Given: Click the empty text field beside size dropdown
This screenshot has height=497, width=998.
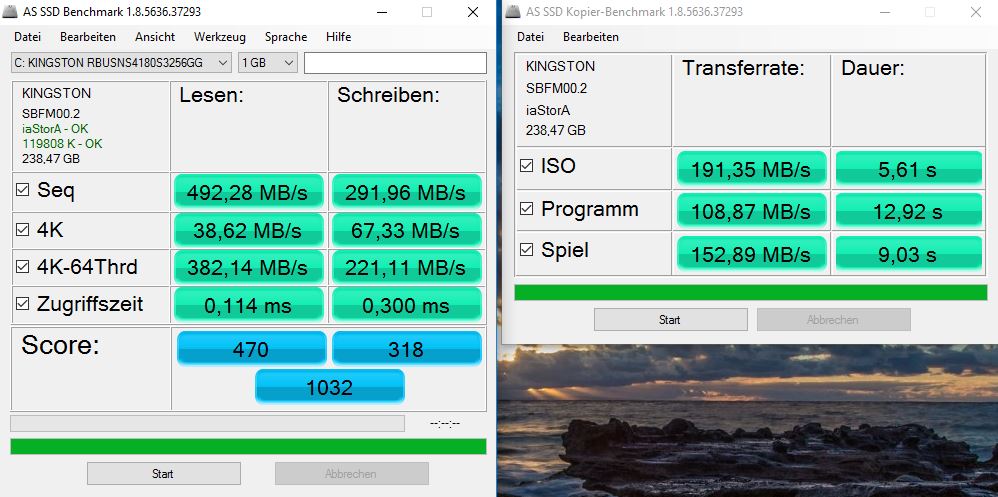Looking at the screenshot, I should click(395, 63).
